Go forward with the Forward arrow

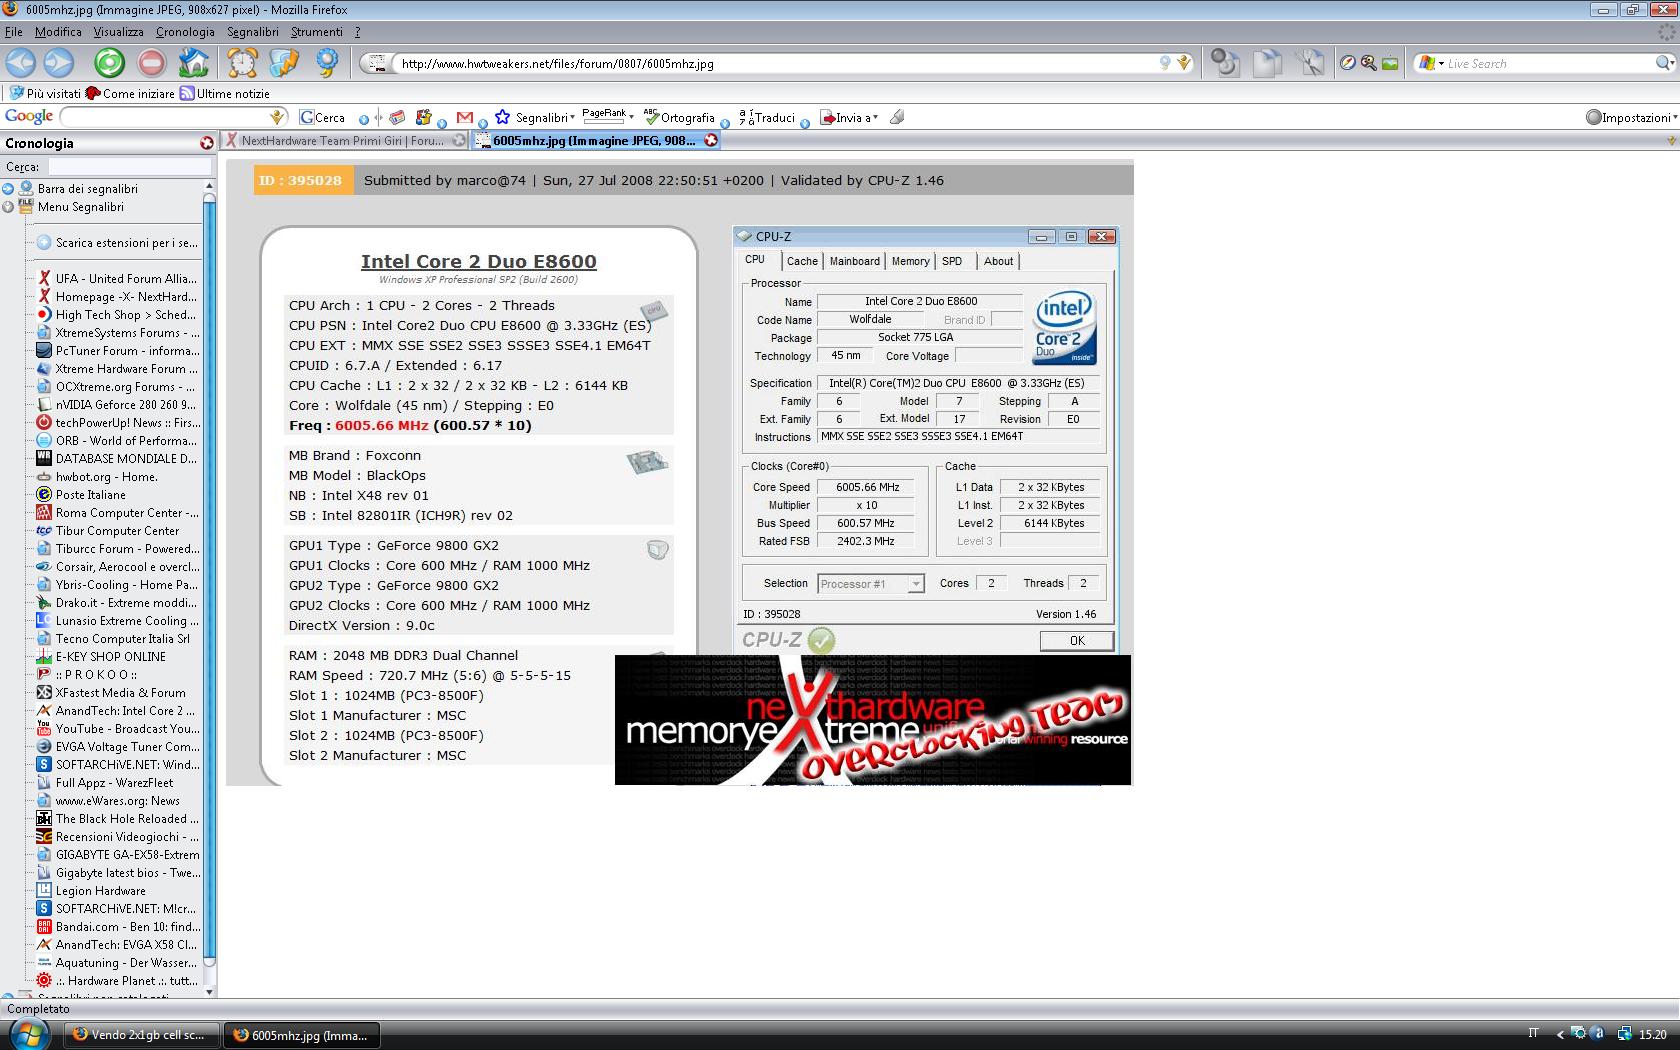[59, 63]
